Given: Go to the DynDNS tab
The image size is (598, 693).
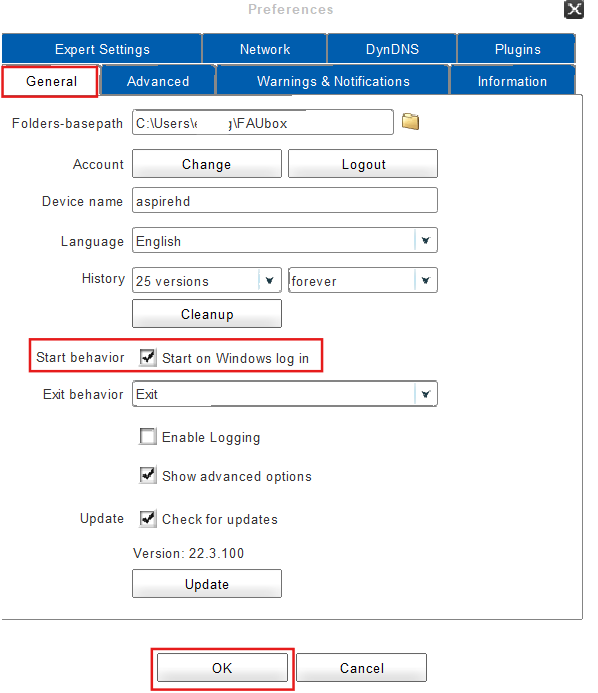Looking at the screenshot, I should [x=392, y=49].
